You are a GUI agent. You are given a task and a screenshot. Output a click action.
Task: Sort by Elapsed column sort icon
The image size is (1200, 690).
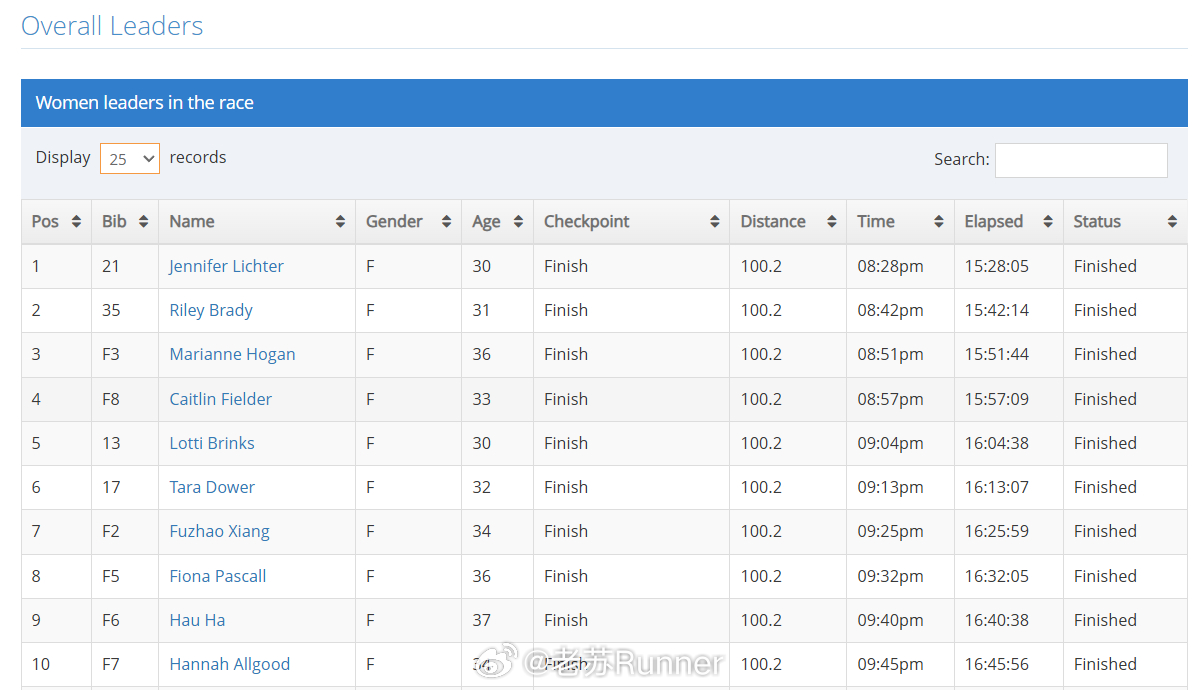(1047, 222)
